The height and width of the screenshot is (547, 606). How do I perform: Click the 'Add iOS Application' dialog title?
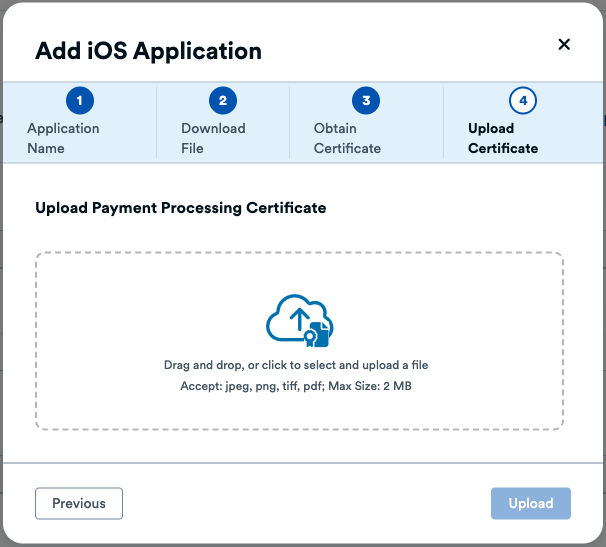point(148,50)
